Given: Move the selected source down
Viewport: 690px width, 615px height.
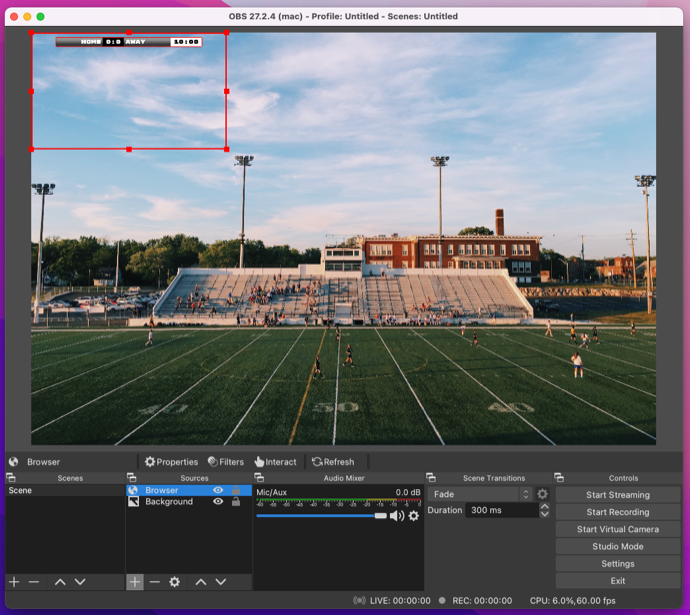Looking at the screenshot, I should point(221,582).
